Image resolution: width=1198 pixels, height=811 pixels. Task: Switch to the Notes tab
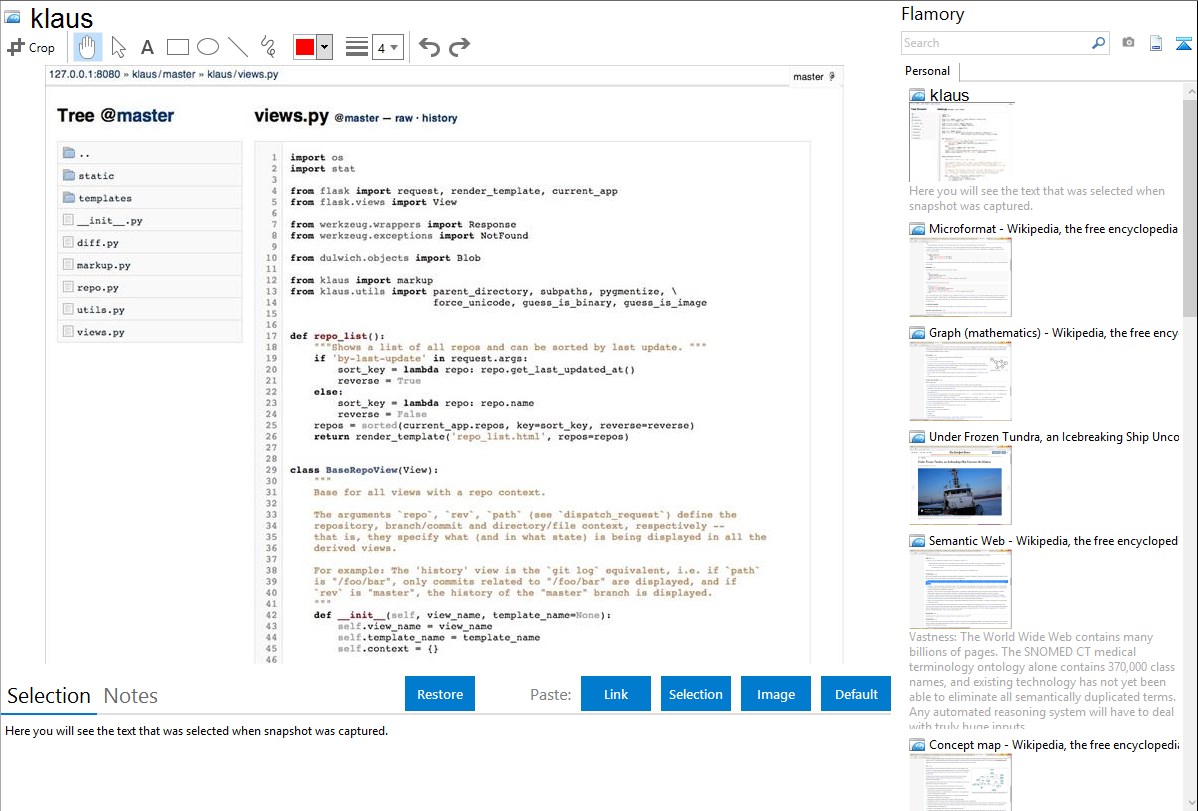point(131,696)
